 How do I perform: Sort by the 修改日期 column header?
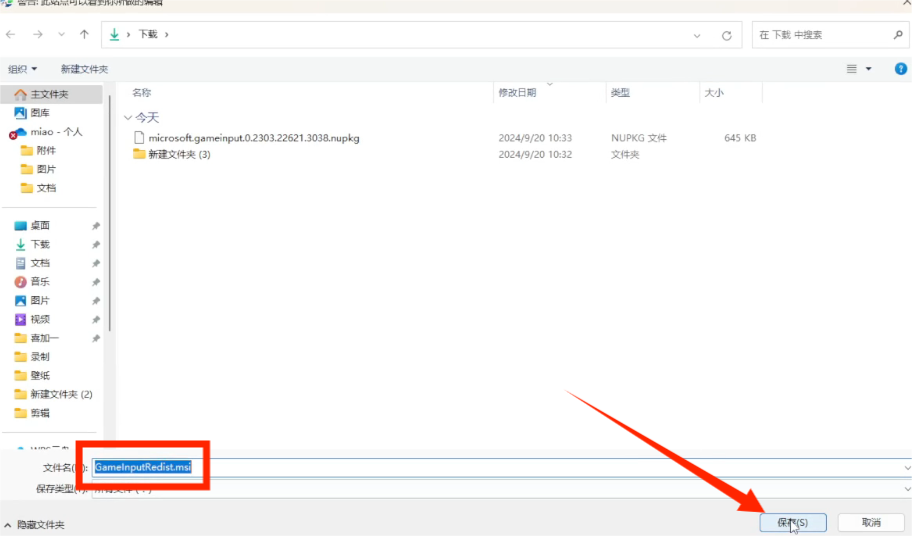pos(517,93)
